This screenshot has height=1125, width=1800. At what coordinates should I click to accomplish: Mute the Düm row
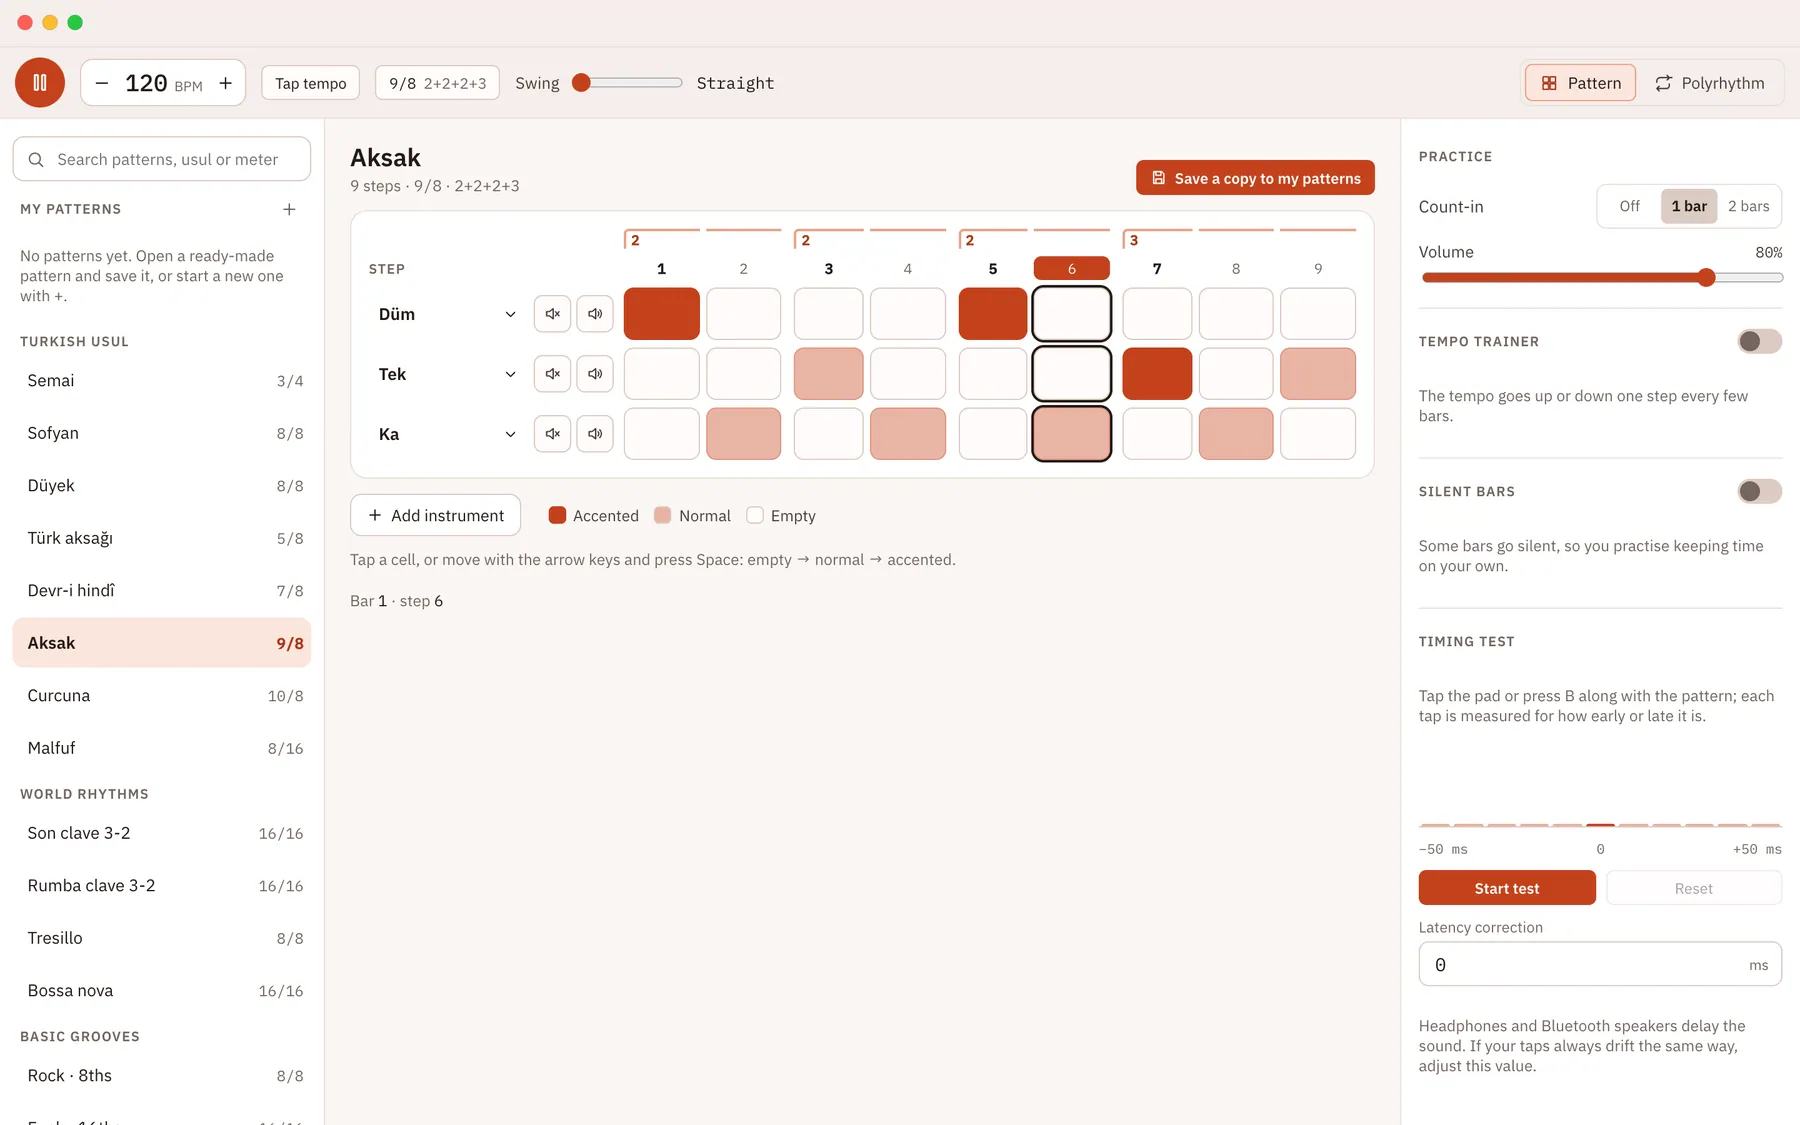pos(552,314)
